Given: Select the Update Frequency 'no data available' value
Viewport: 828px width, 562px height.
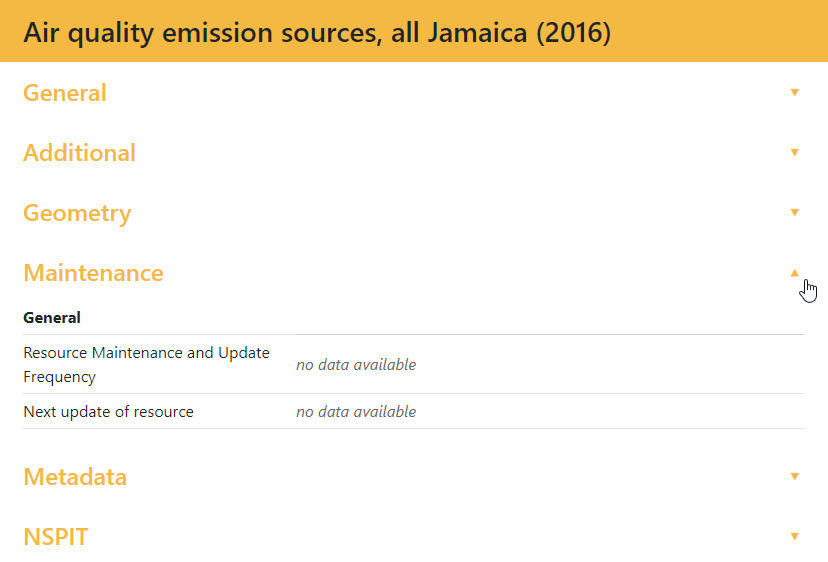Looking at the screenshot, I should pos(356,365).
